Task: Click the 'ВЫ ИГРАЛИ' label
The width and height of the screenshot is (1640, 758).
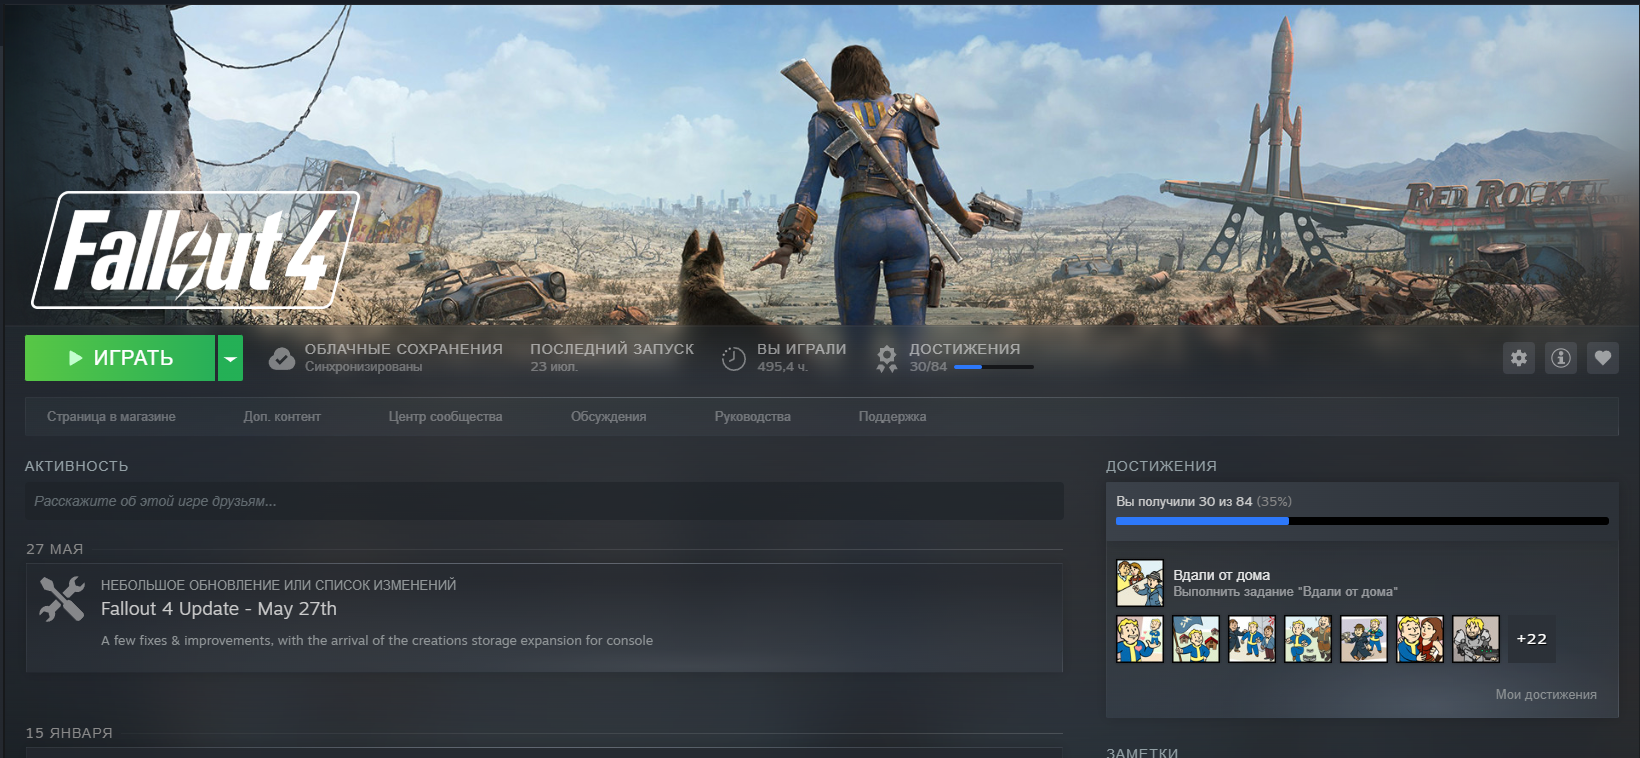Action: 802,349
